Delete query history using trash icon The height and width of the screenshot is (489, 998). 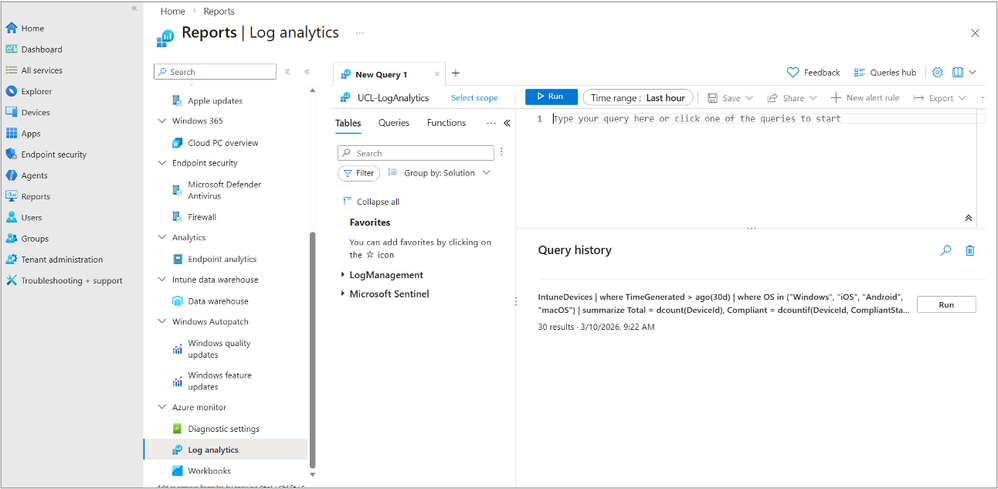(969, 251)
